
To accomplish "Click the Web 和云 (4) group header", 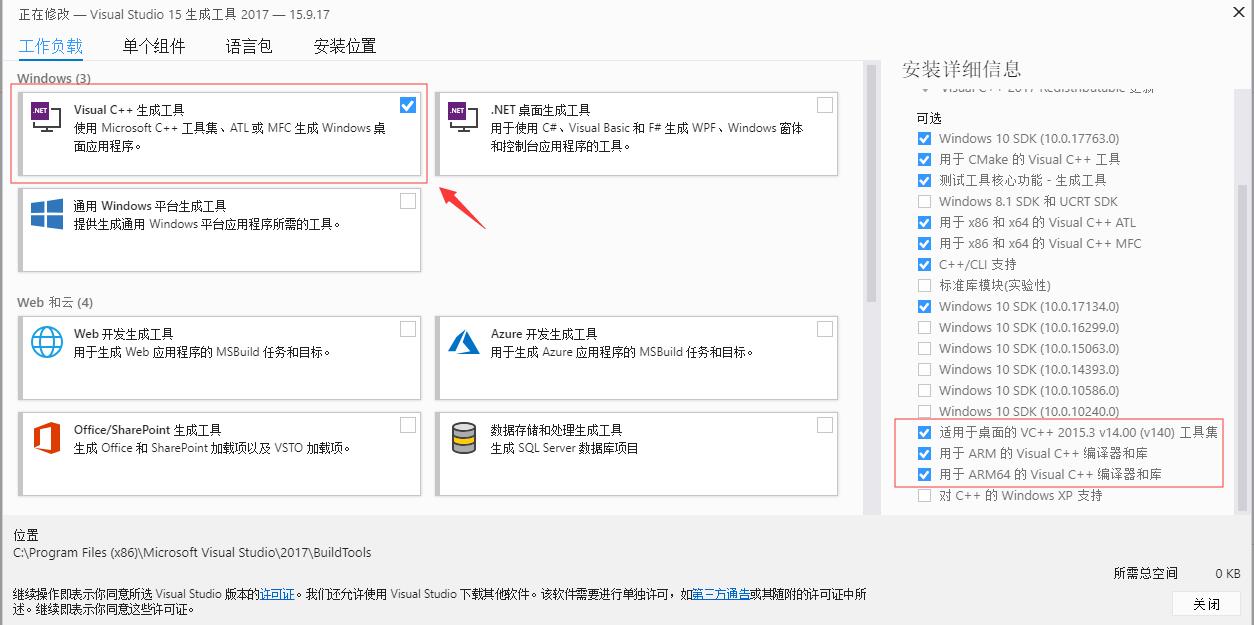I will pos(55,302).
